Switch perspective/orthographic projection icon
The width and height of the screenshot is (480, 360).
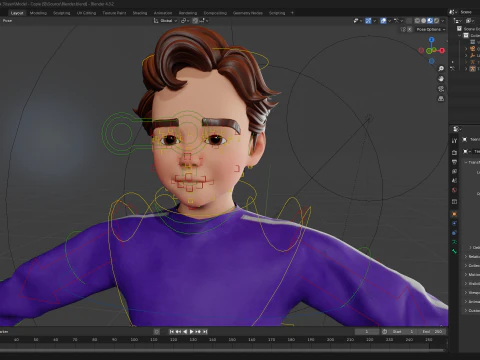441,99
